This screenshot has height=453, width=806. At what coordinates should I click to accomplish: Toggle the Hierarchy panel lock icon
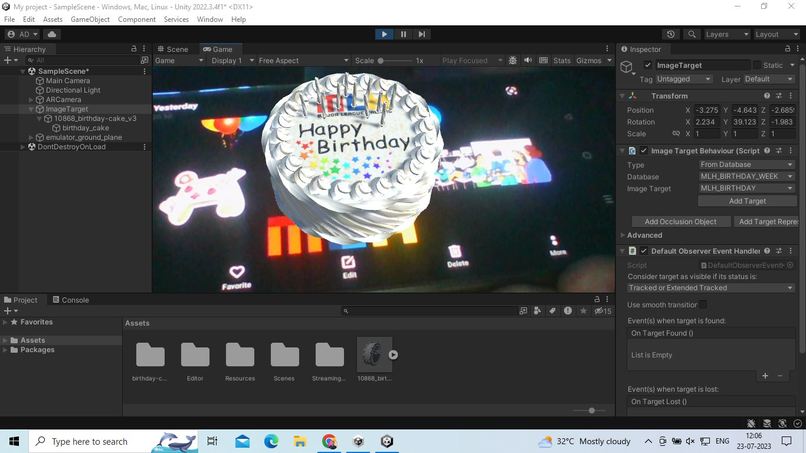134,48
